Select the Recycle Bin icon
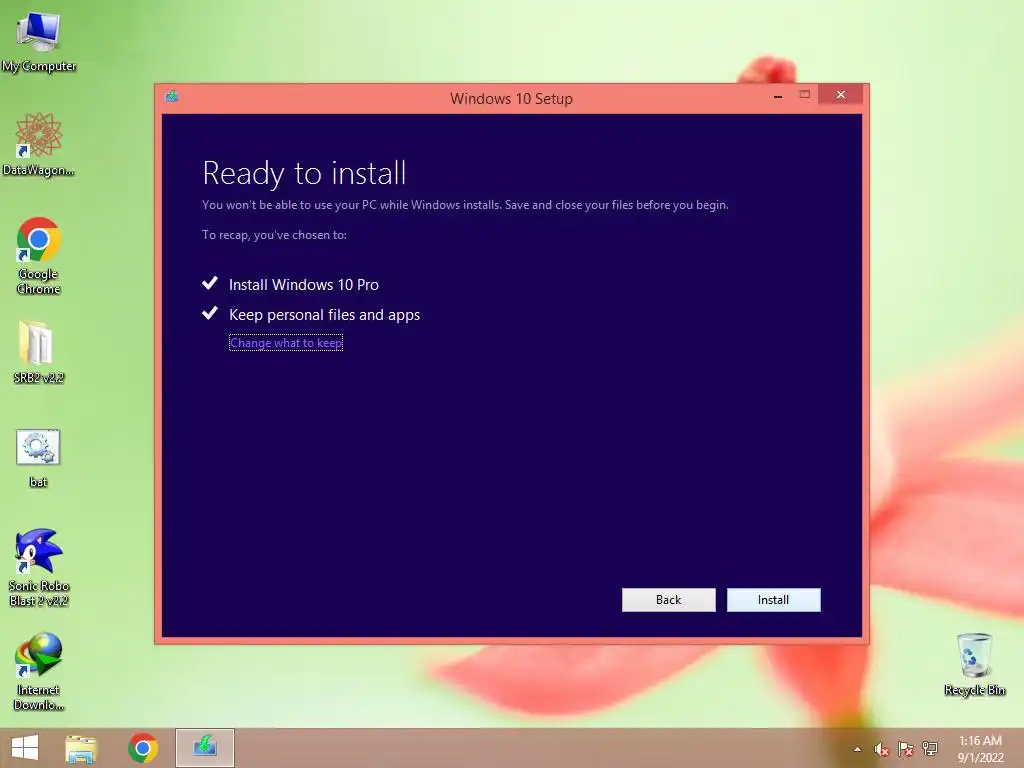Viewport: 1024px width, 768px height. 974,664
